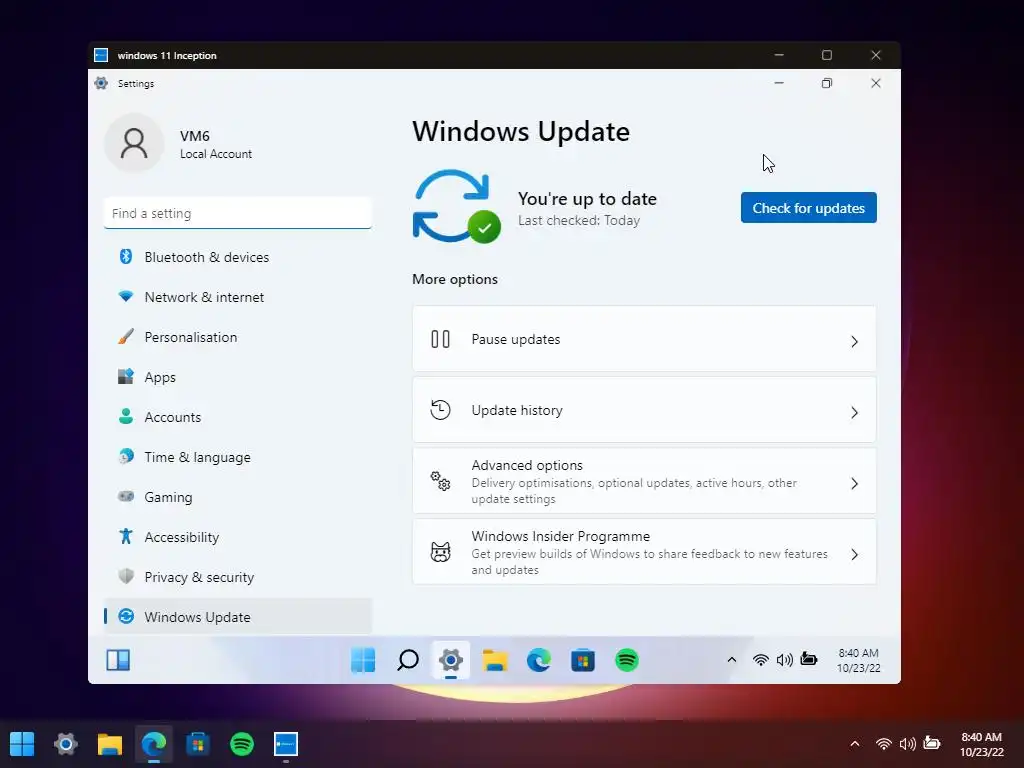Click wifi icon in inner VM tray
The height and width of the screenshot is (768, 1024).
click(760, 660)
